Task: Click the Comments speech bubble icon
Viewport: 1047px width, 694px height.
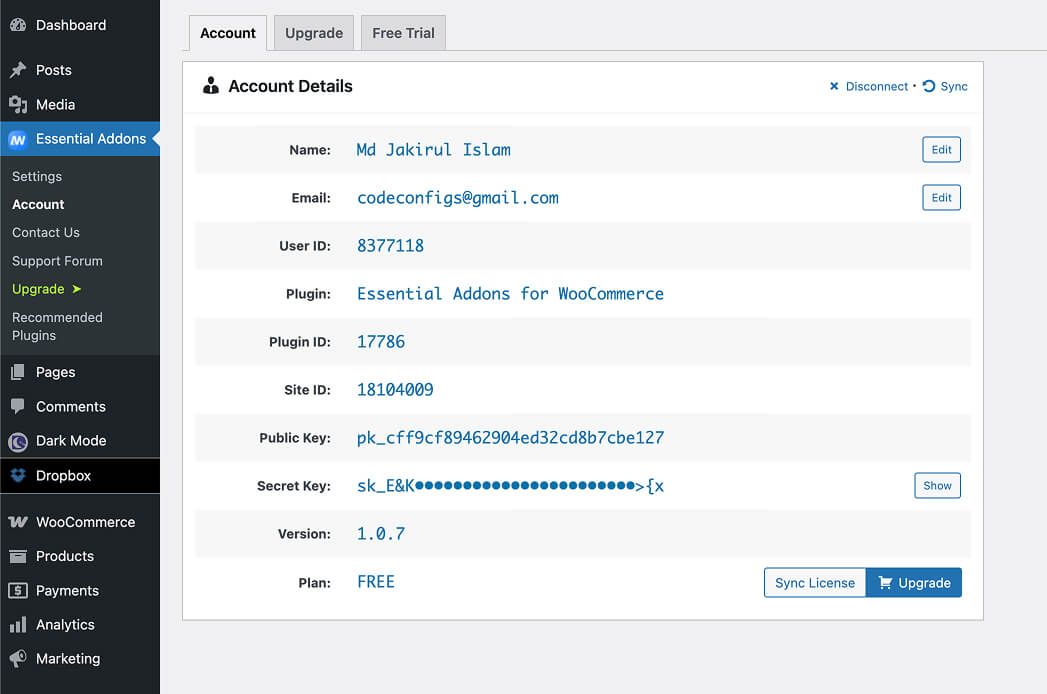Action: tap(18, 406)
